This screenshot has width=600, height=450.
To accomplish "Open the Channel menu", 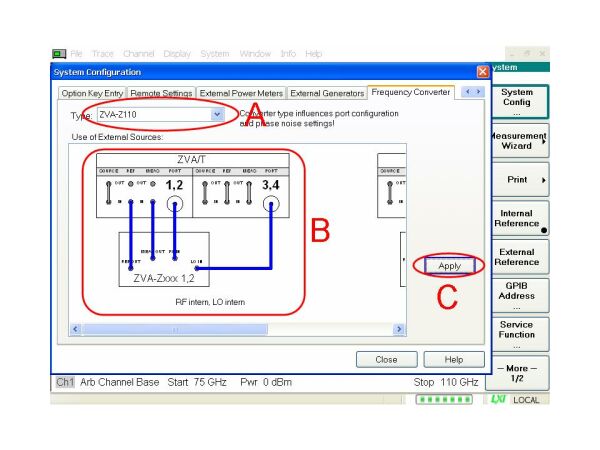I will coord(139,54).
